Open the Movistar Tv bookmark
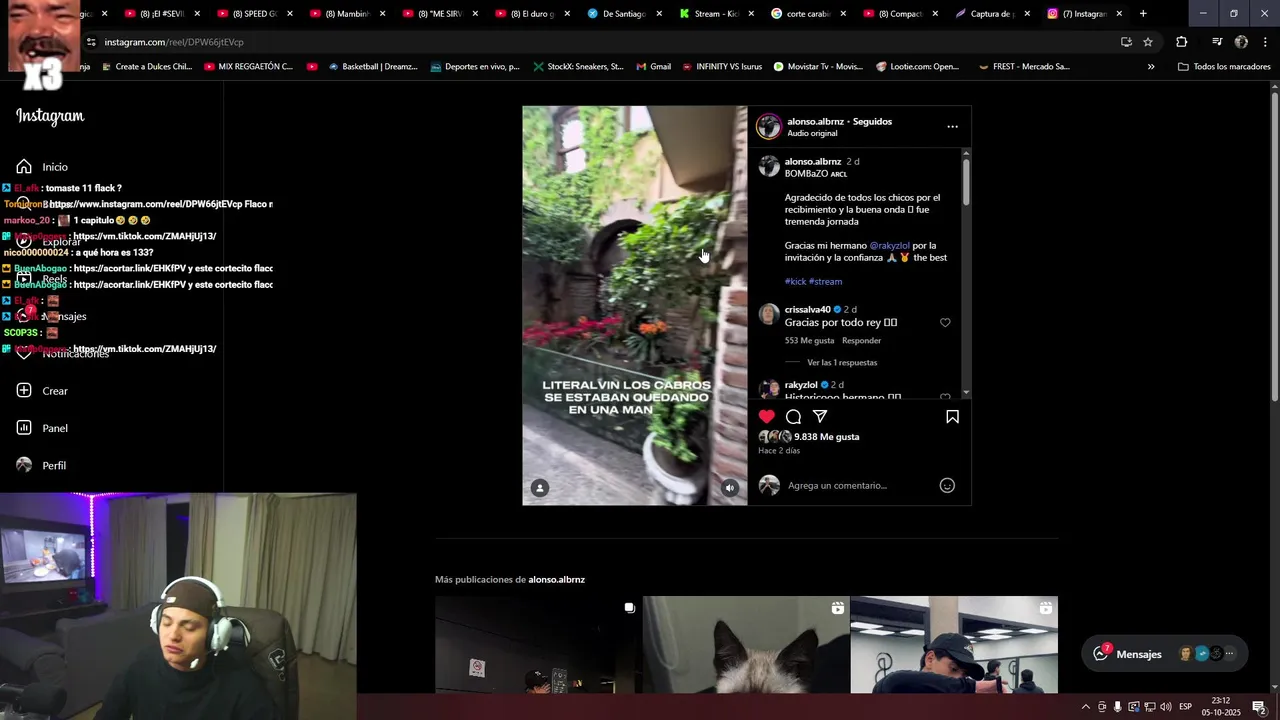The height and width of the screenshot is (720, 1280). 817,67
